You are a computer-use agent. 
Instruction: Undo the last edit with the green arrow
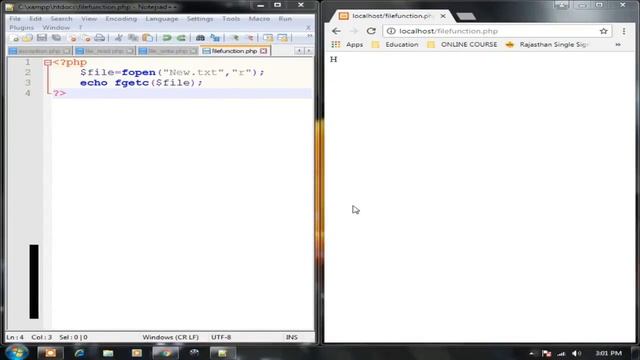(x=167, y=38)
